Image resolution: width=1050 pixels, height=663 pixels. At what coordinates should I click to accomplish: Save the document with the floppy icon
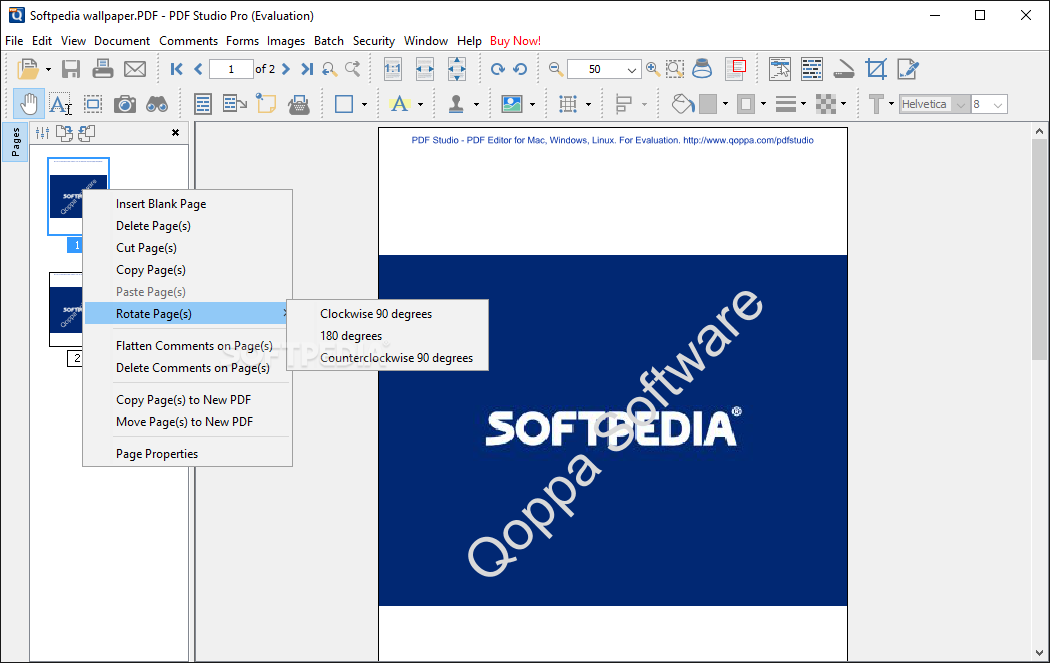pos(71,69)
